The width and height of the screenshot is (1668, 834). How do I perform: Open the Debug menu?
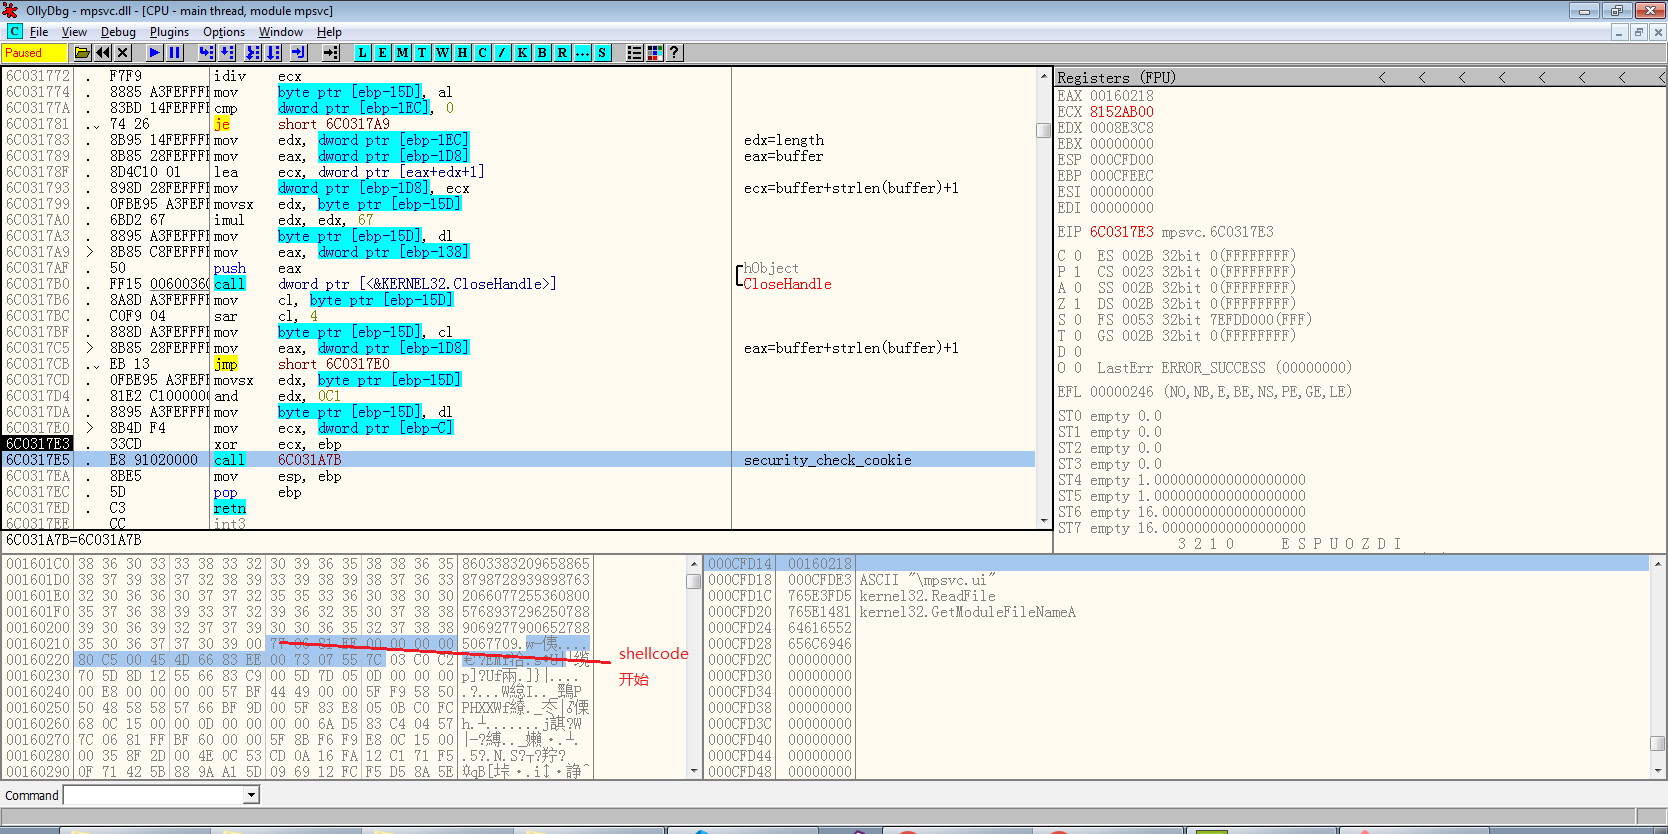pyautogui.click(x=118, y=32)
